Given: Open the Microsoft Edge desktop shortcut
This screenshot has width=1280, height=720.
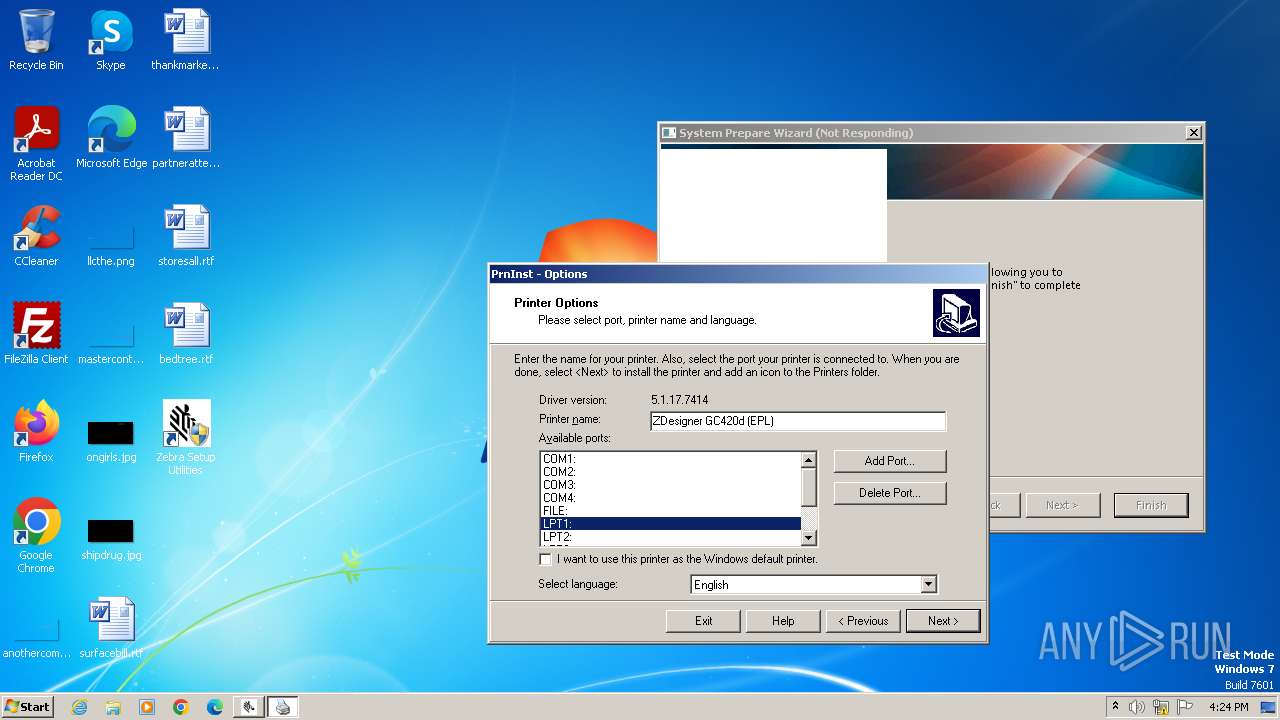Looking at the screenshot, I should click(111, 138).
